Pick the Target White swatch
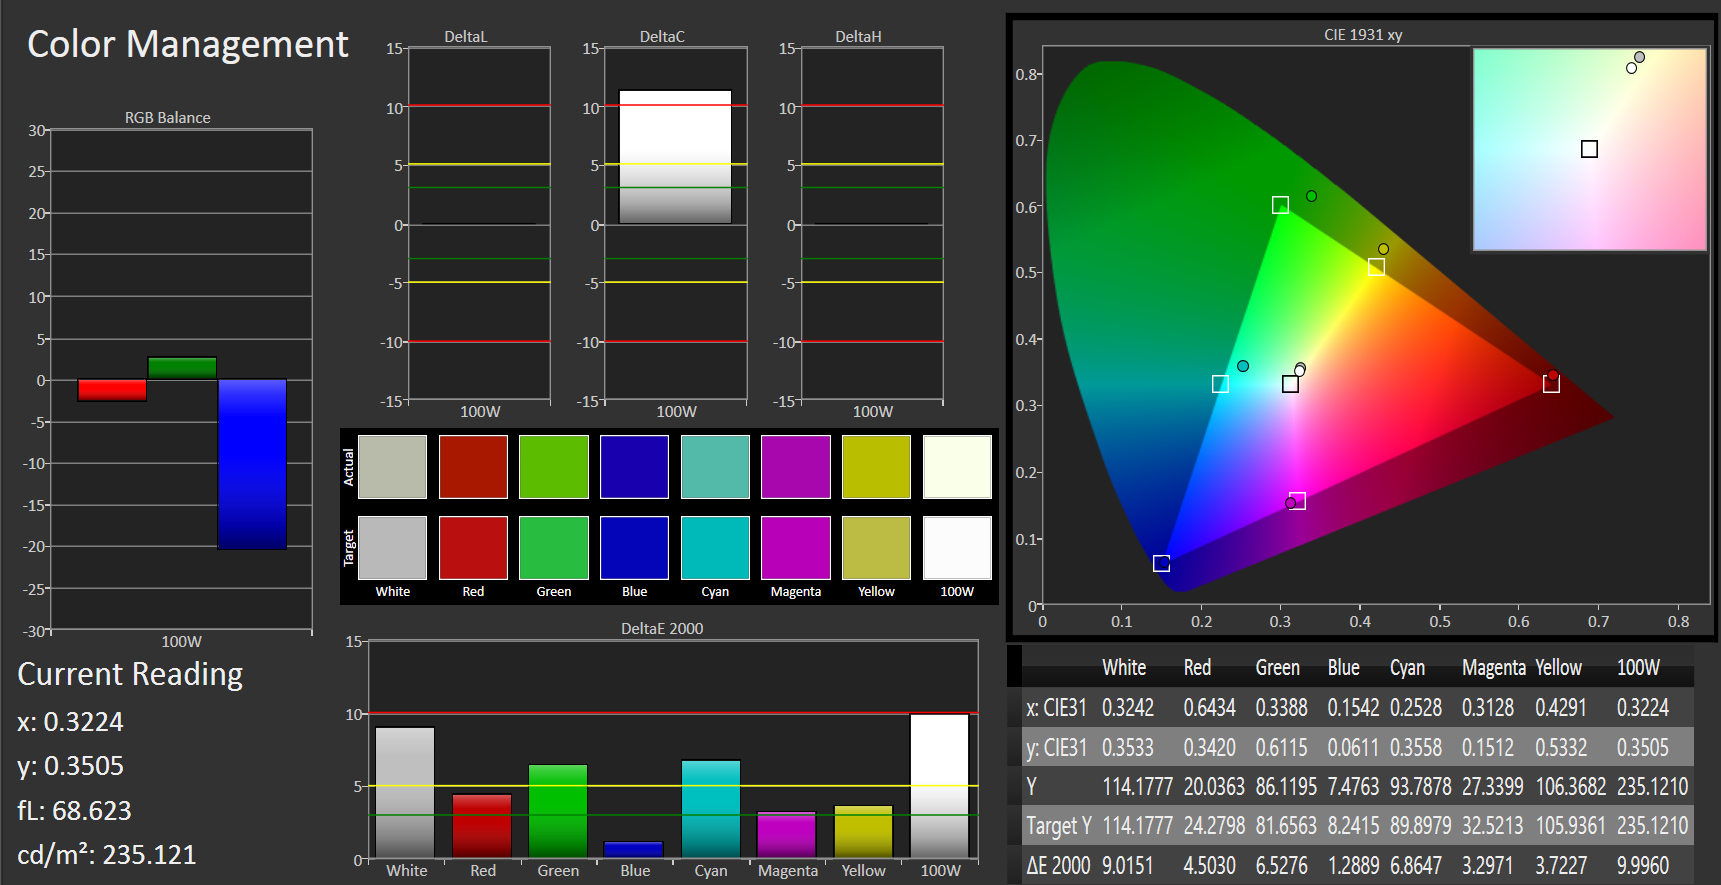 coord(392,547)
